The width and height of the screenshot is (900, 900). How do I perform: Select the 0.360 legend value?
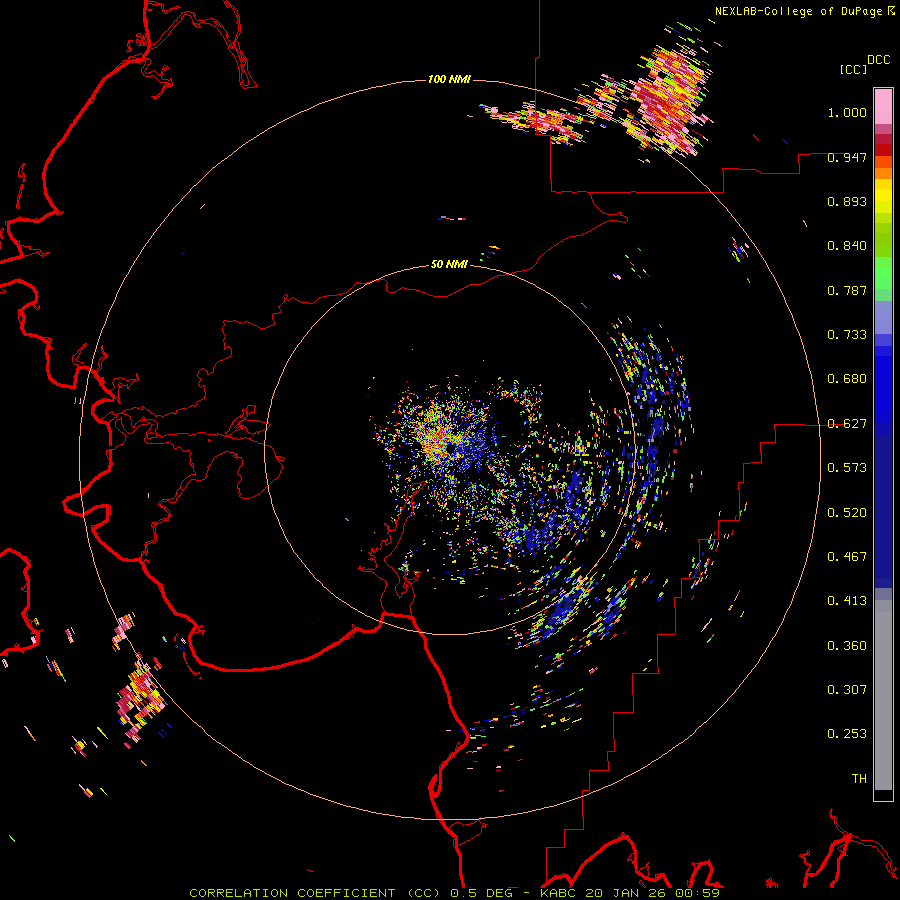[847, 646]
